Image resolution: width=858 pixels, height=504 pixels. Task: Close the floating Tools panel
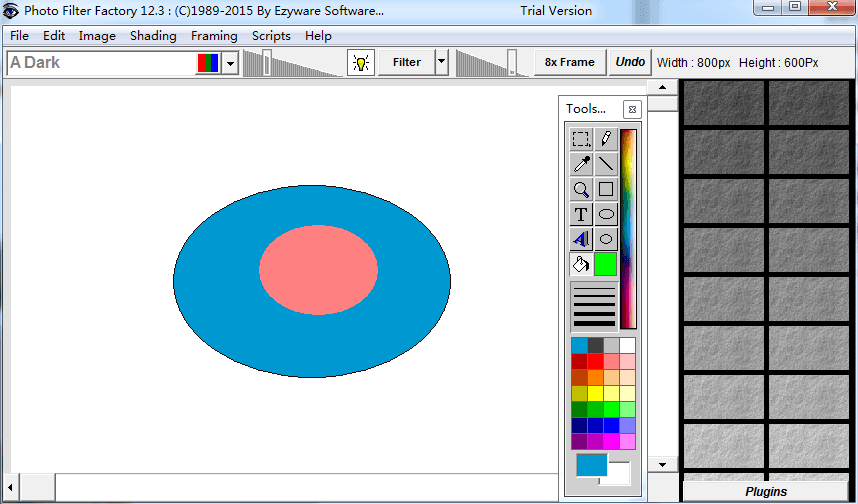631,109
